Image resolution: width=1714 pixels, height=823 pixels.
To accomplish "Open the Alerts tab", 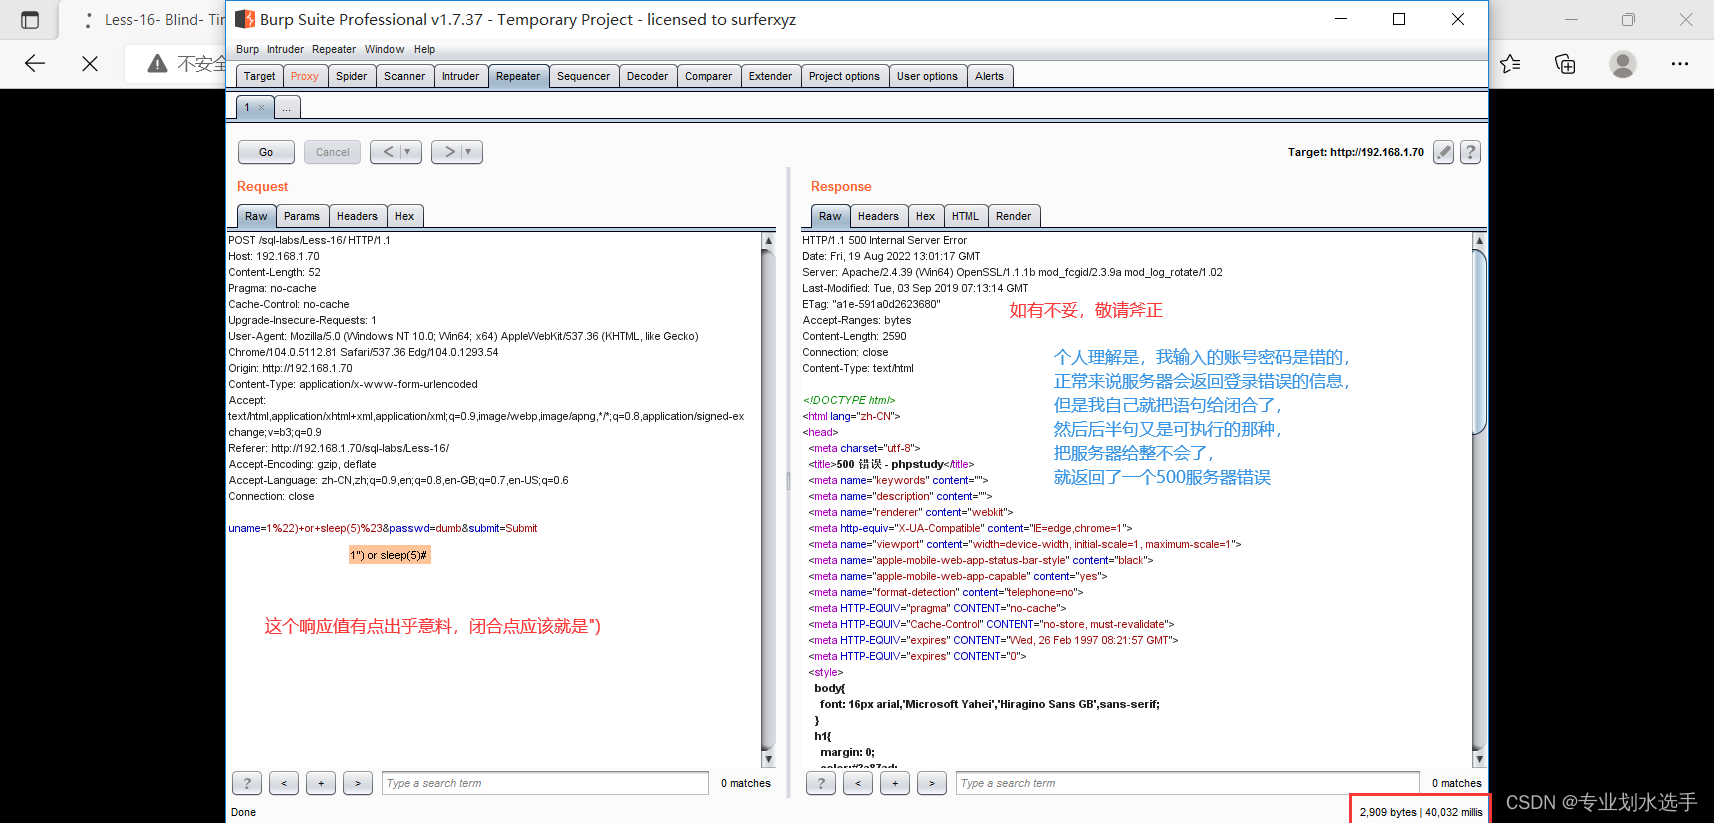I will click(989, 76).
